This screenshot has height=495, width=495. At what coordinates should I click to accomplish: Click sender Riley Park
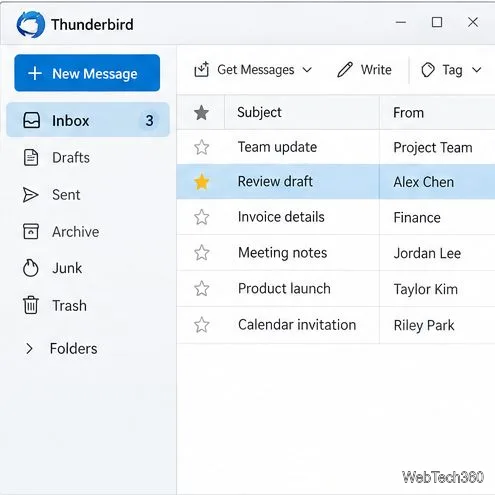[424, 325]
